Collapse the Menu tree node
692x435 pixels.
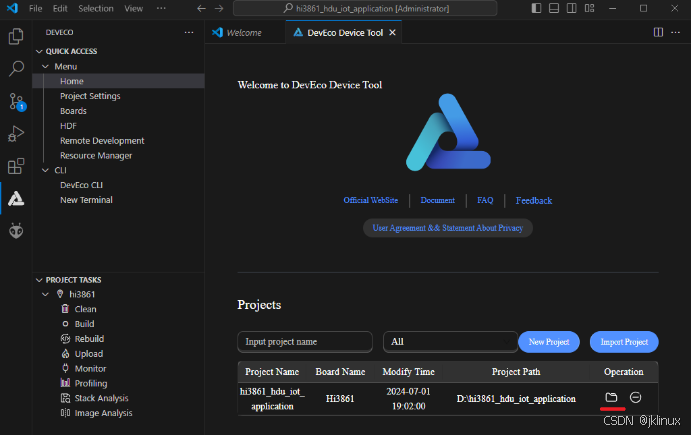coord(45,66)
